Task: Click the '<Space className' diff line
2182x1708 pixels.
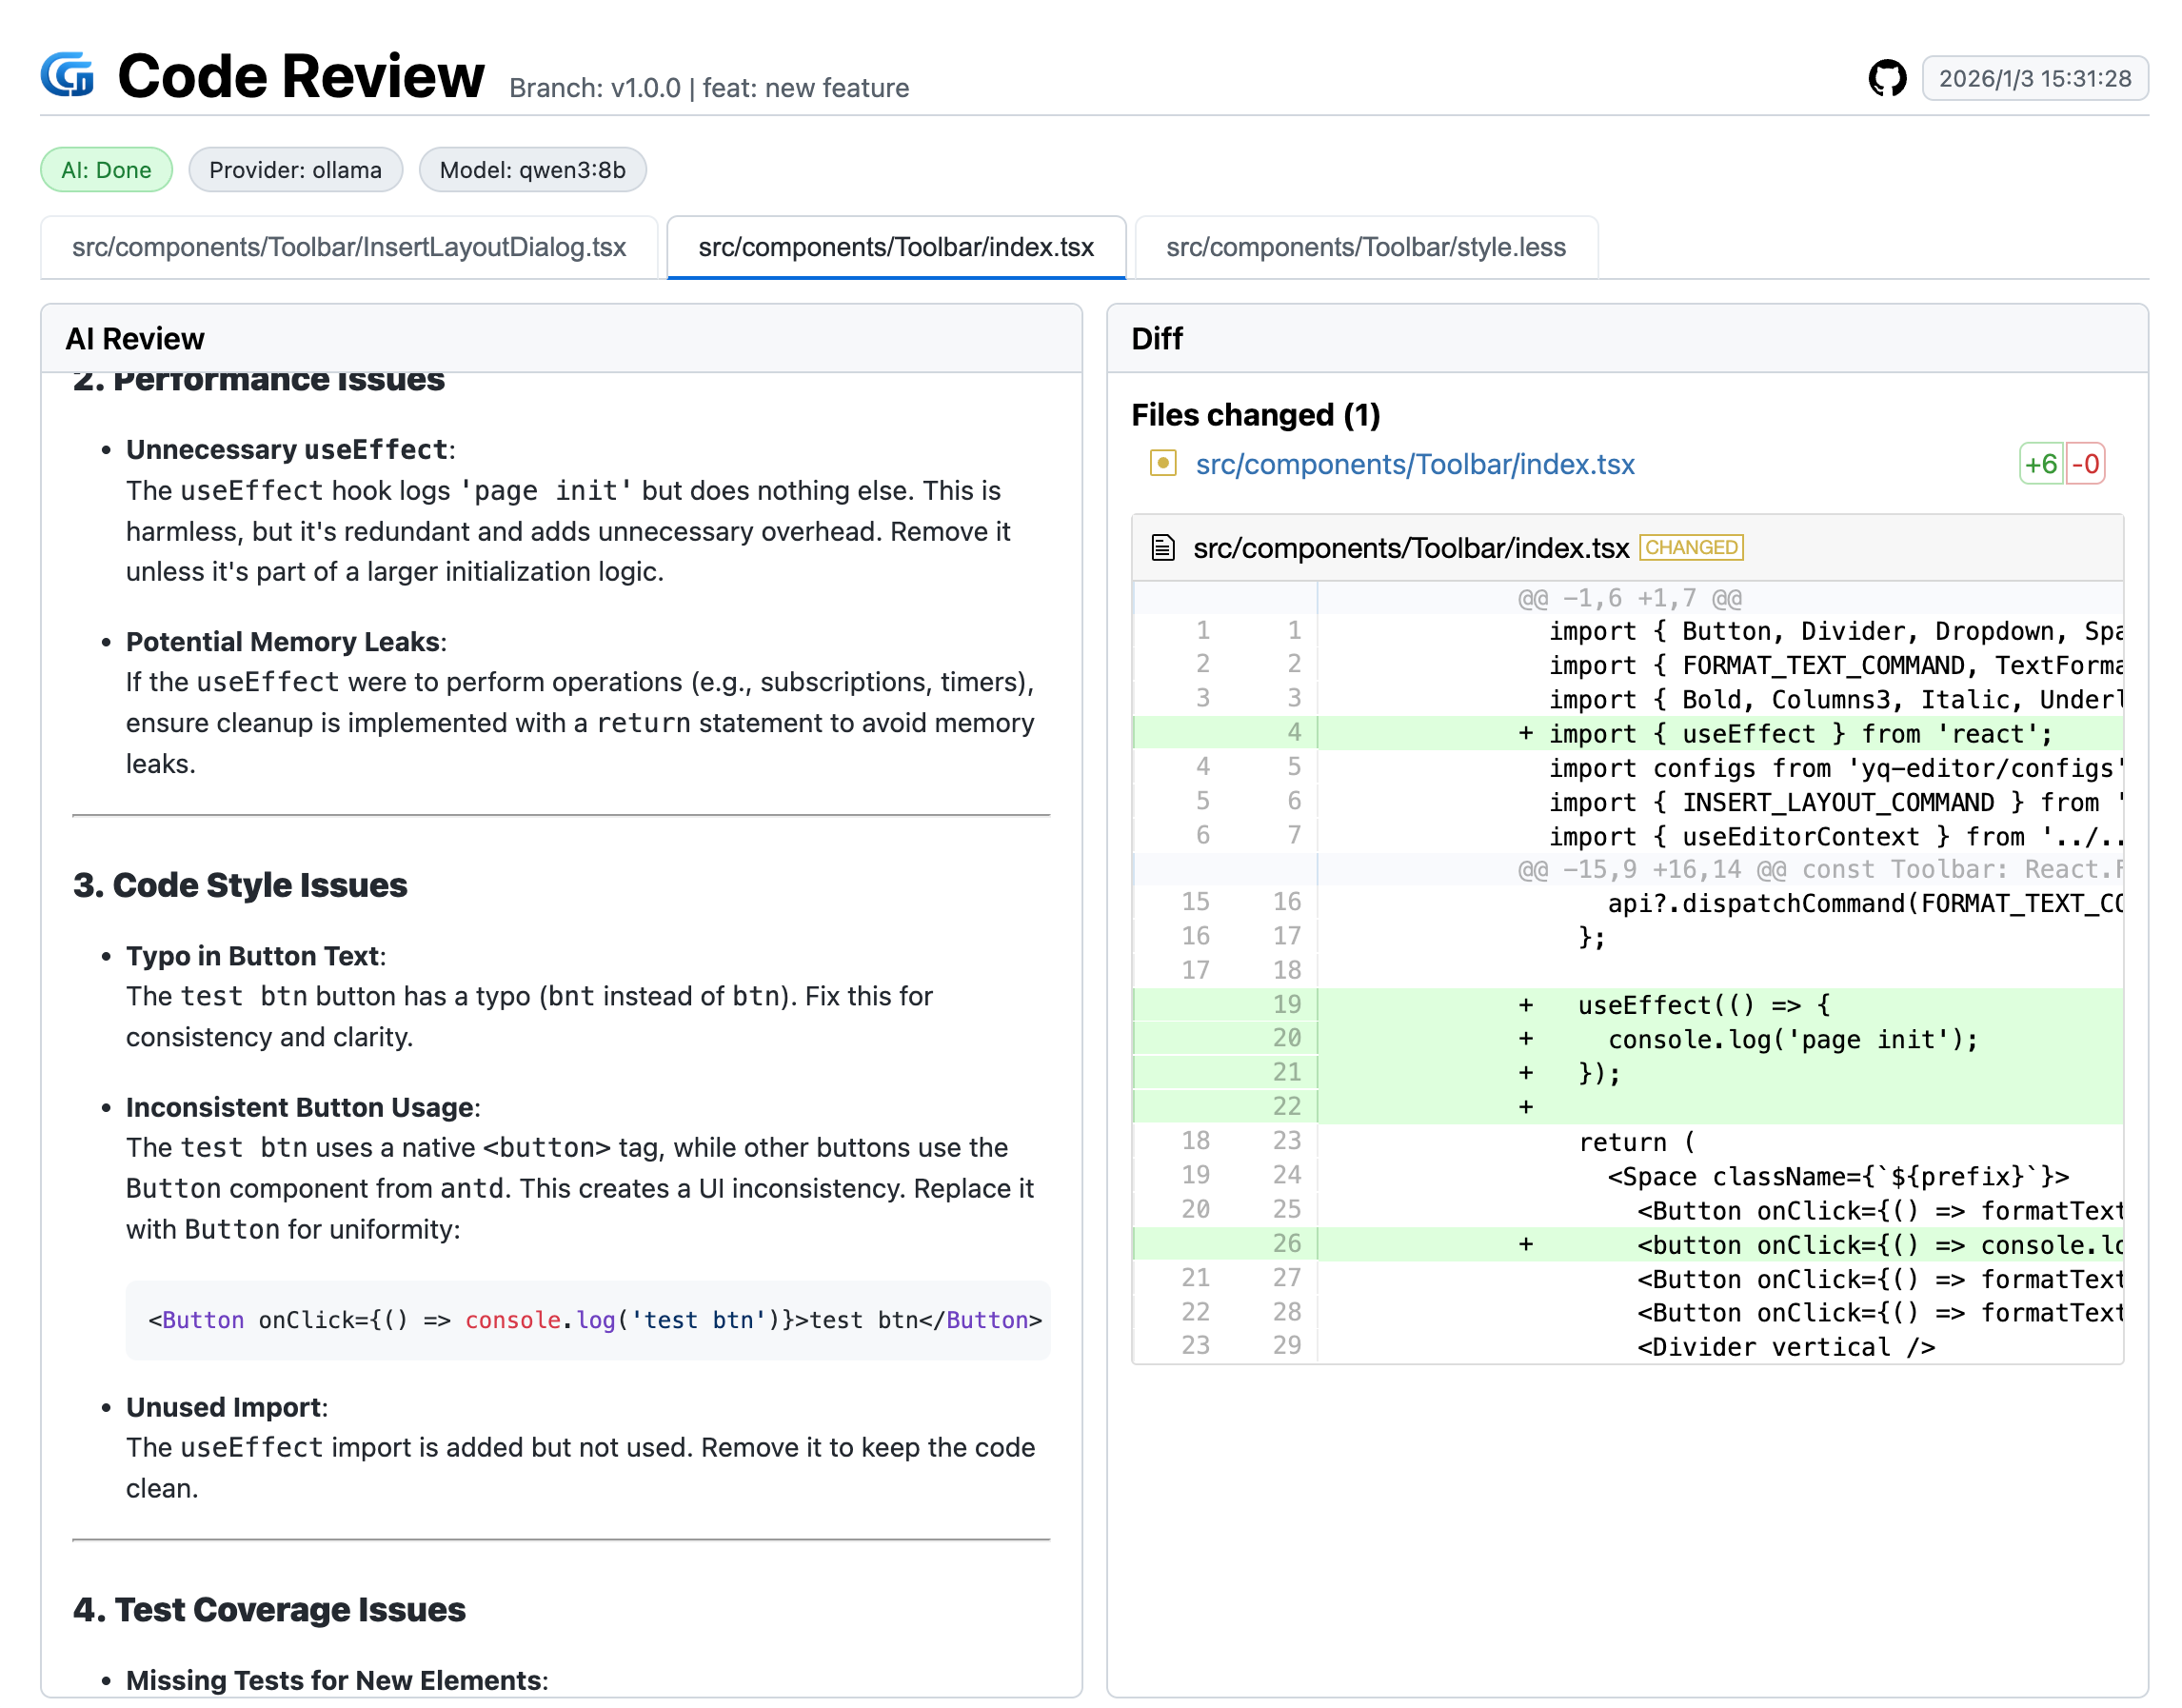Action: tap(1627, 1176)
